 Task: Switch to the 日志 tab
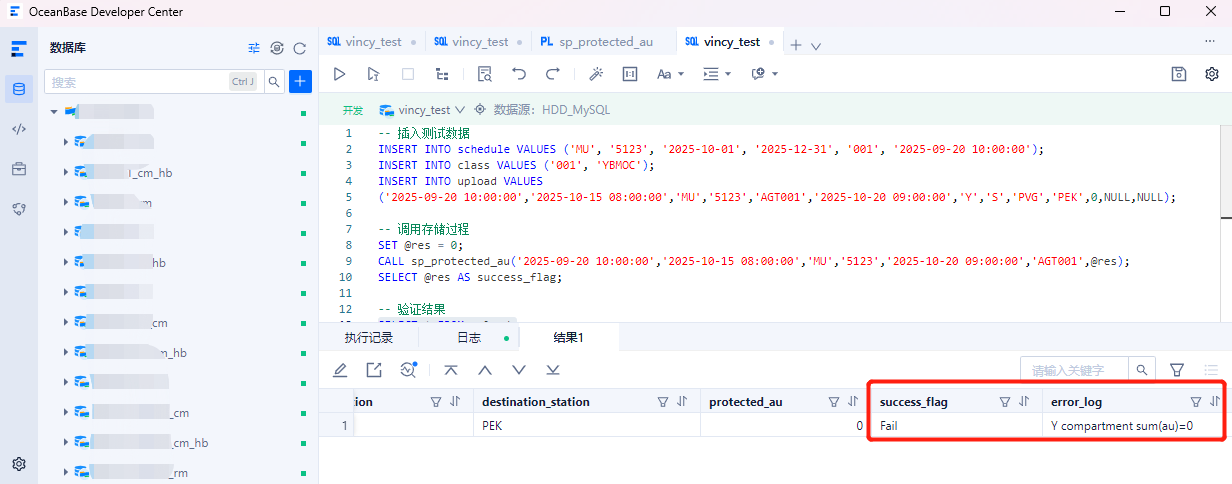coord(469,338)
